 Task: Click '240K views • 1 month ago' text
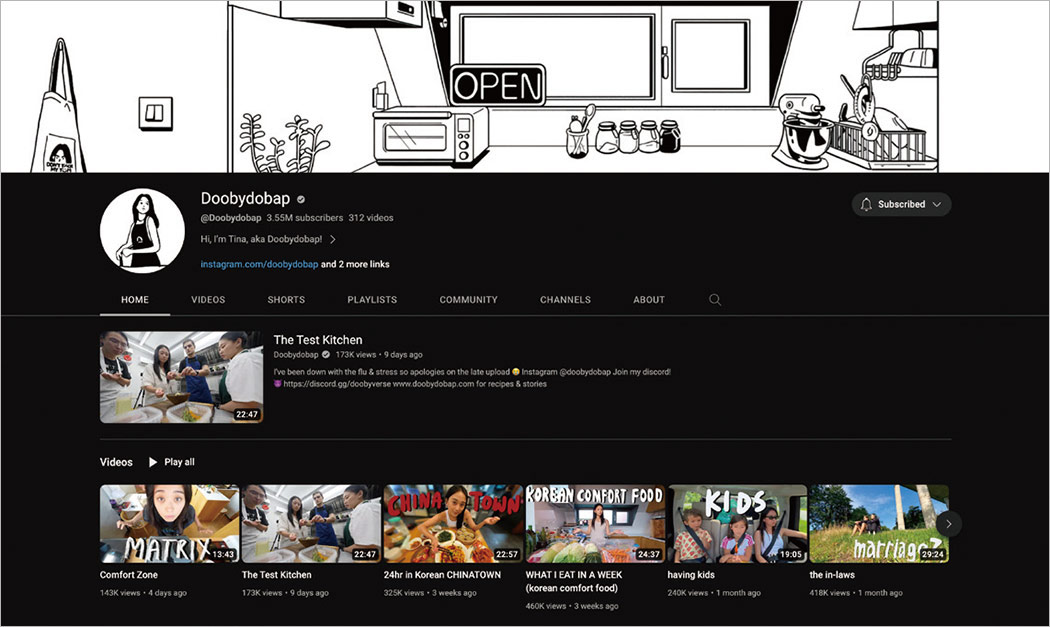[x=714, y=593]
